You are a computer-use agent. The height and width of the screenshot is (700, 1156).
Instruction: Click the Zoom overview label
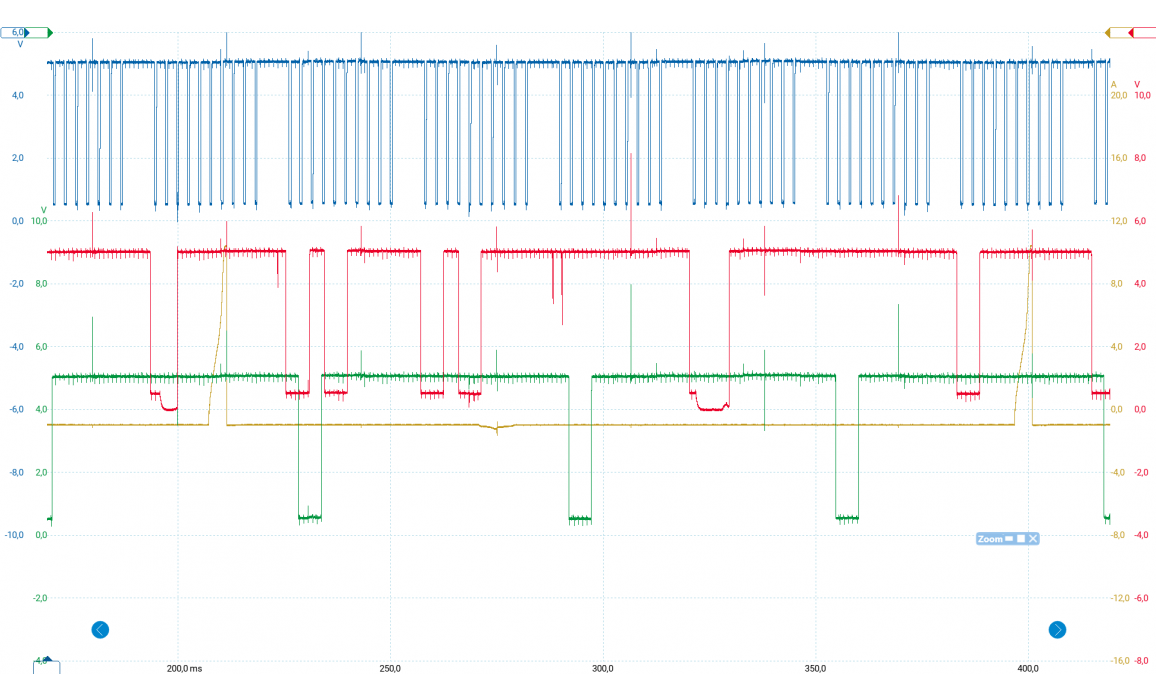point(989,539)
